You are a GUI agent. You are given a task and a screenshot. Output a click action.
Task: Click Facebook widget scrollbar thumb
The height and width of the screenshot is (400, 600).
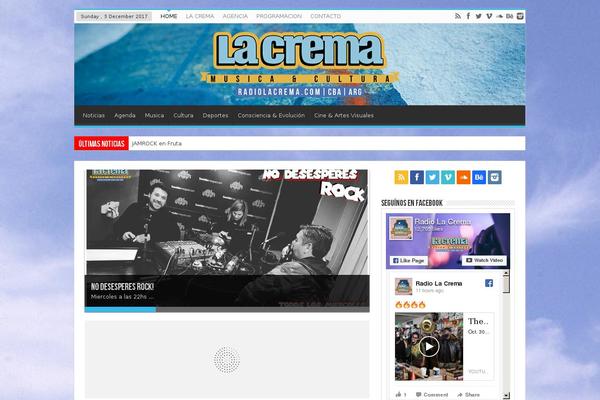506,284
